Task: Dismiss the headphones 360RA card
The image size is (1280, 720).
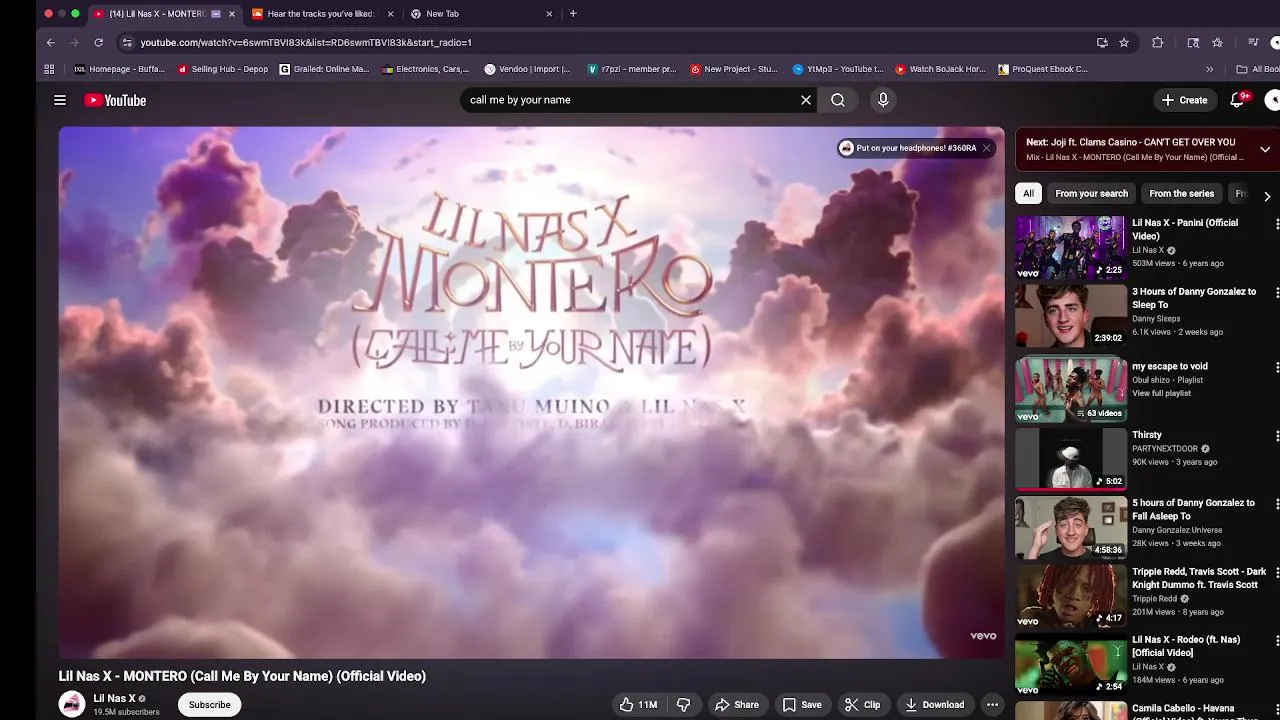Action: pyautogui.click(x=986, y=148)
